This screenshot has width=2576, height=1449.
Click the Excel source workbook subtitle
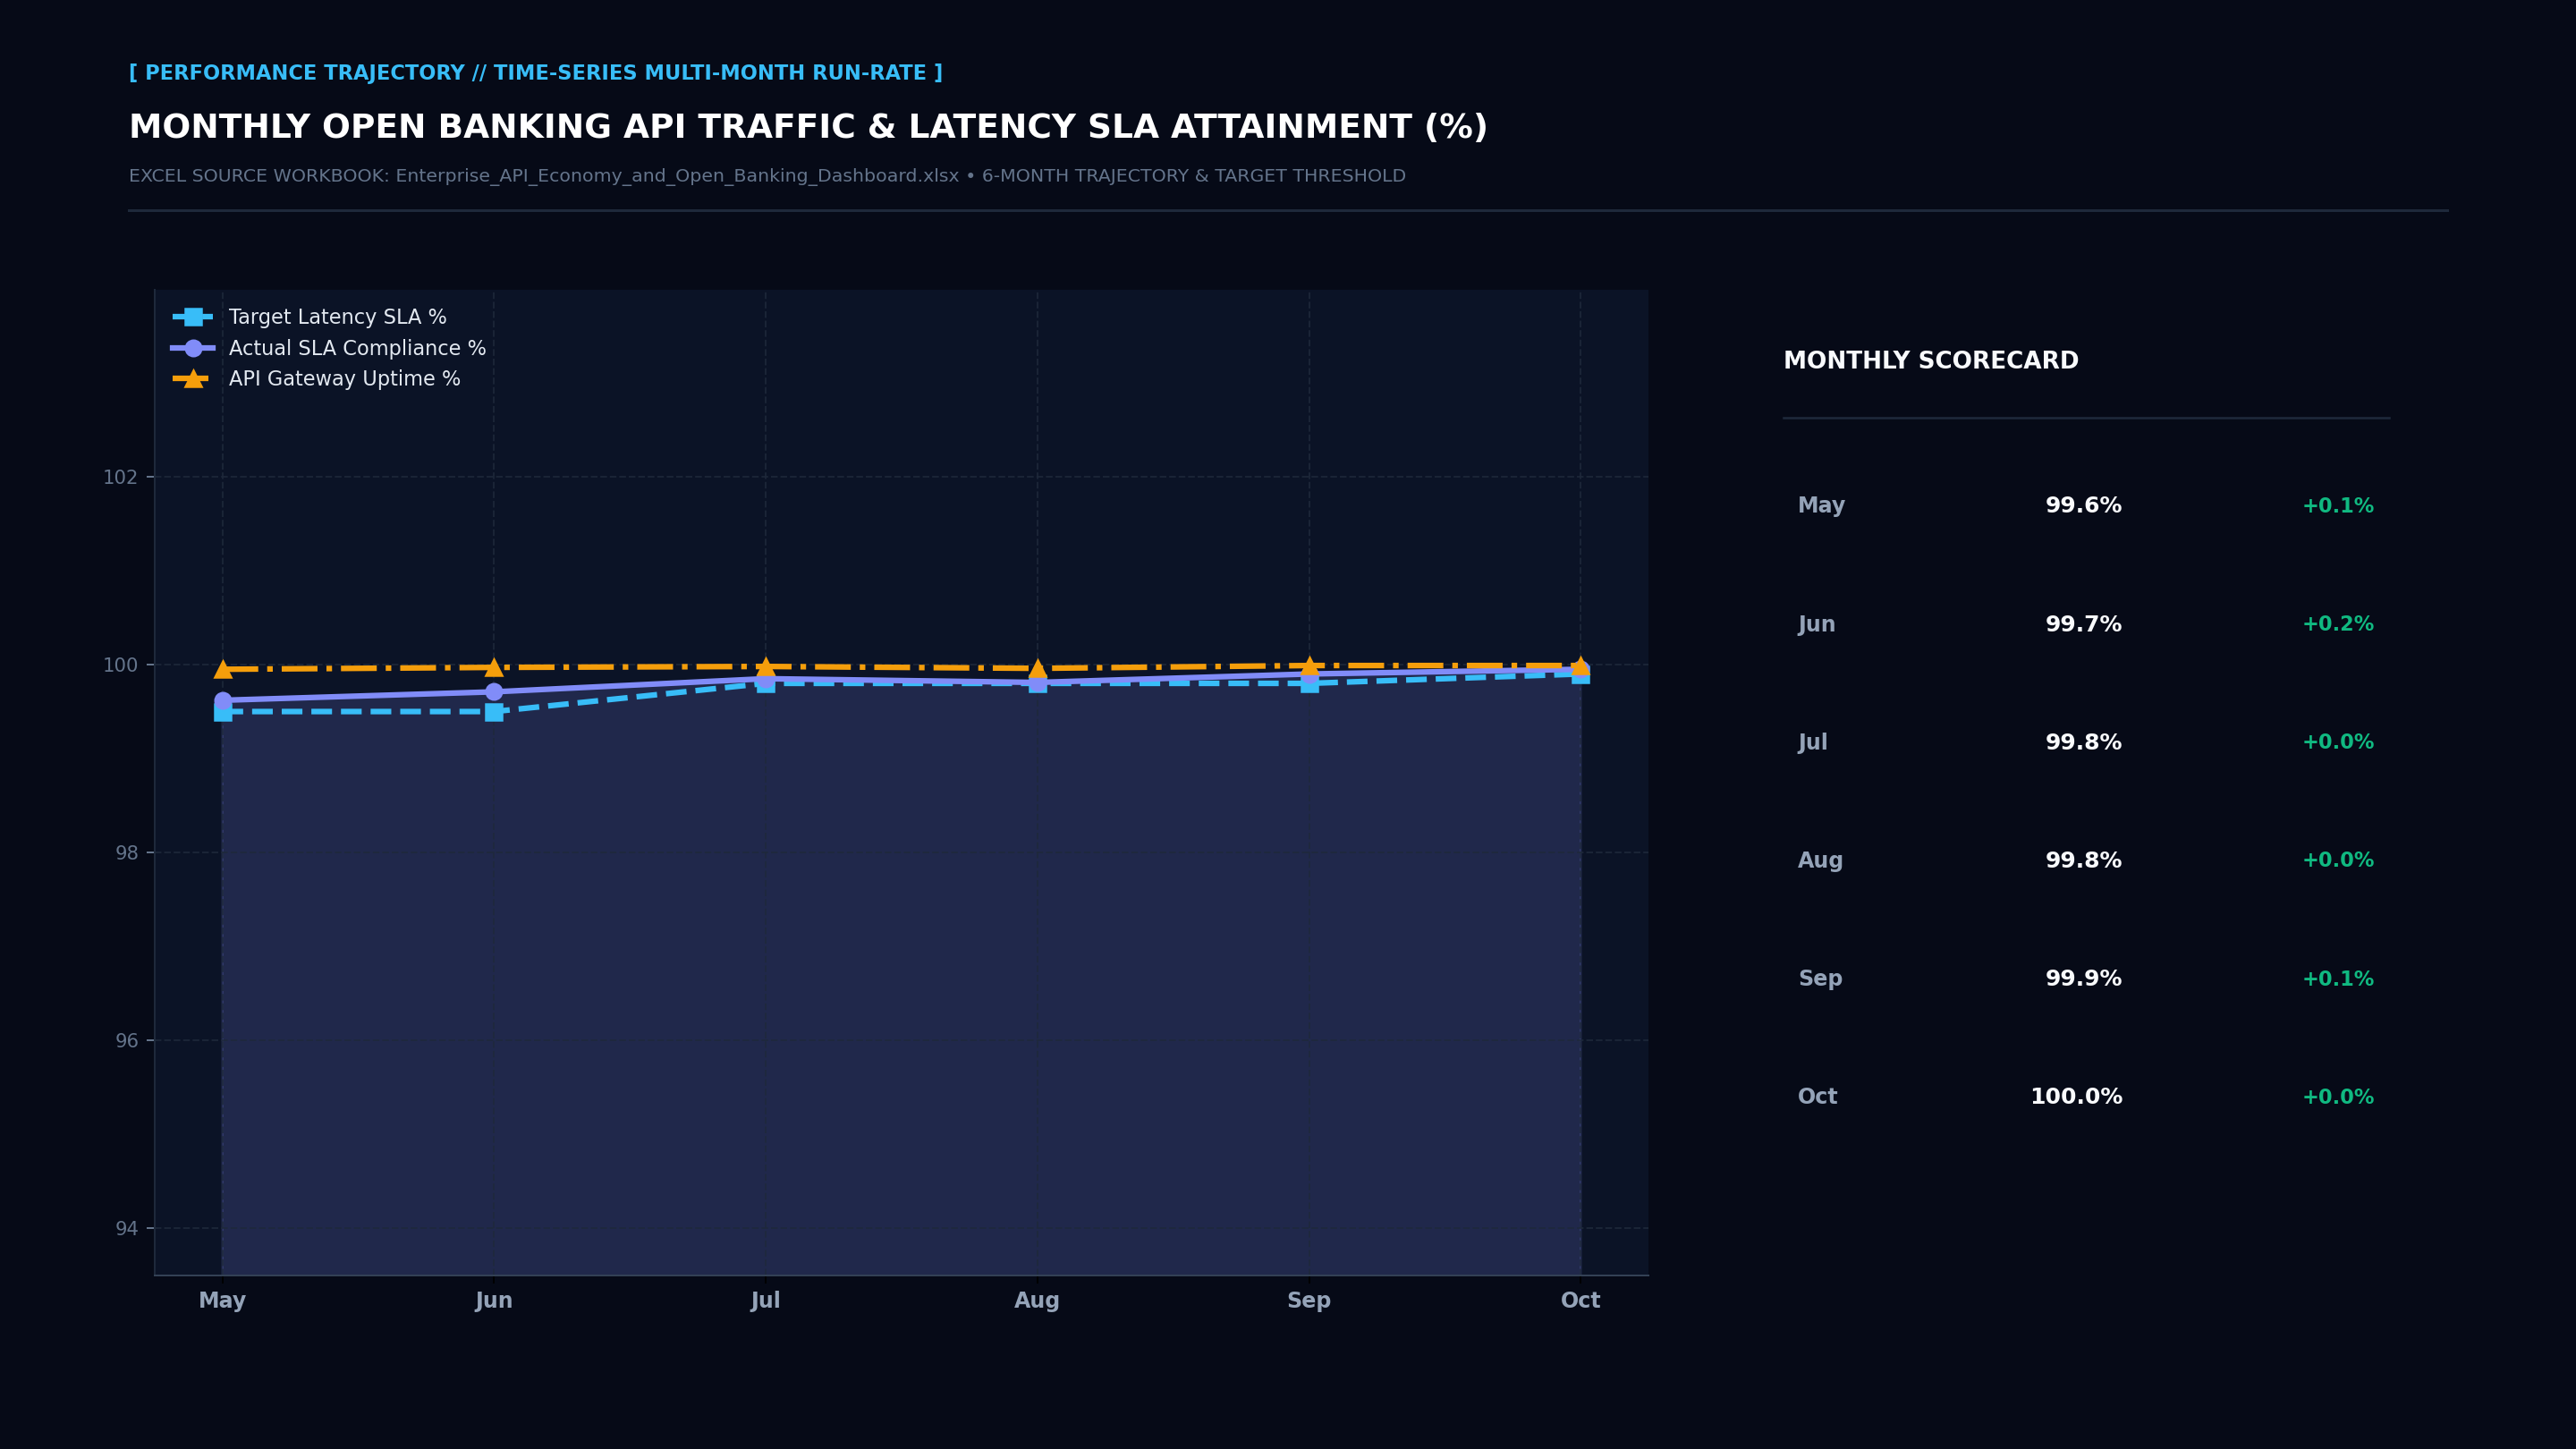coord(767,176)
